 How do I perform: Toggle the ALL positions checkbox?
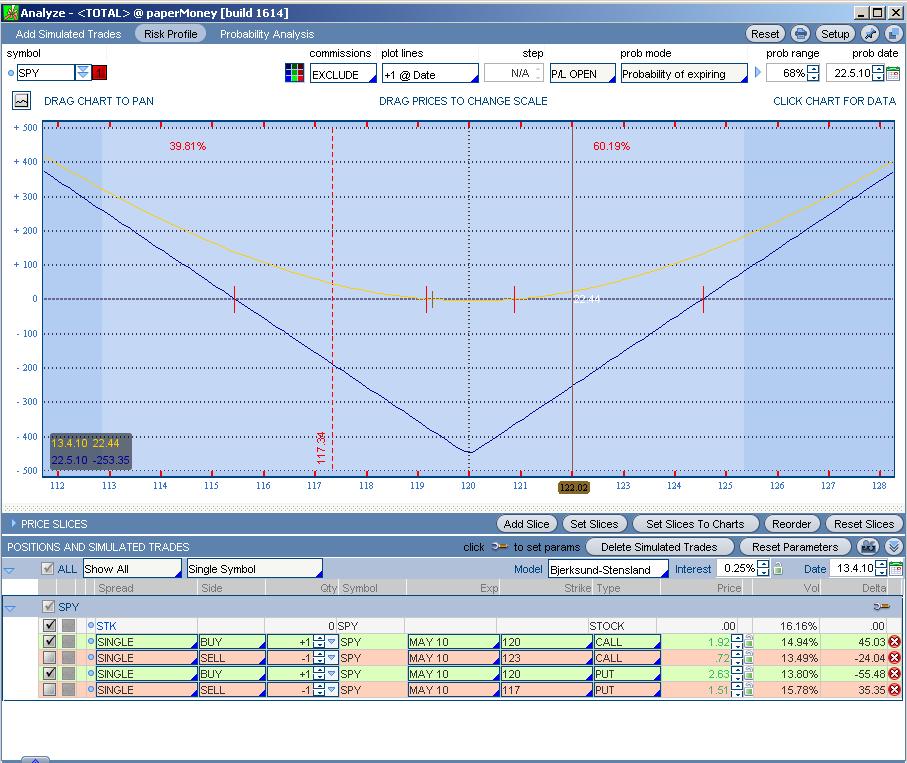pyautogui.click(x=47, y=569)
